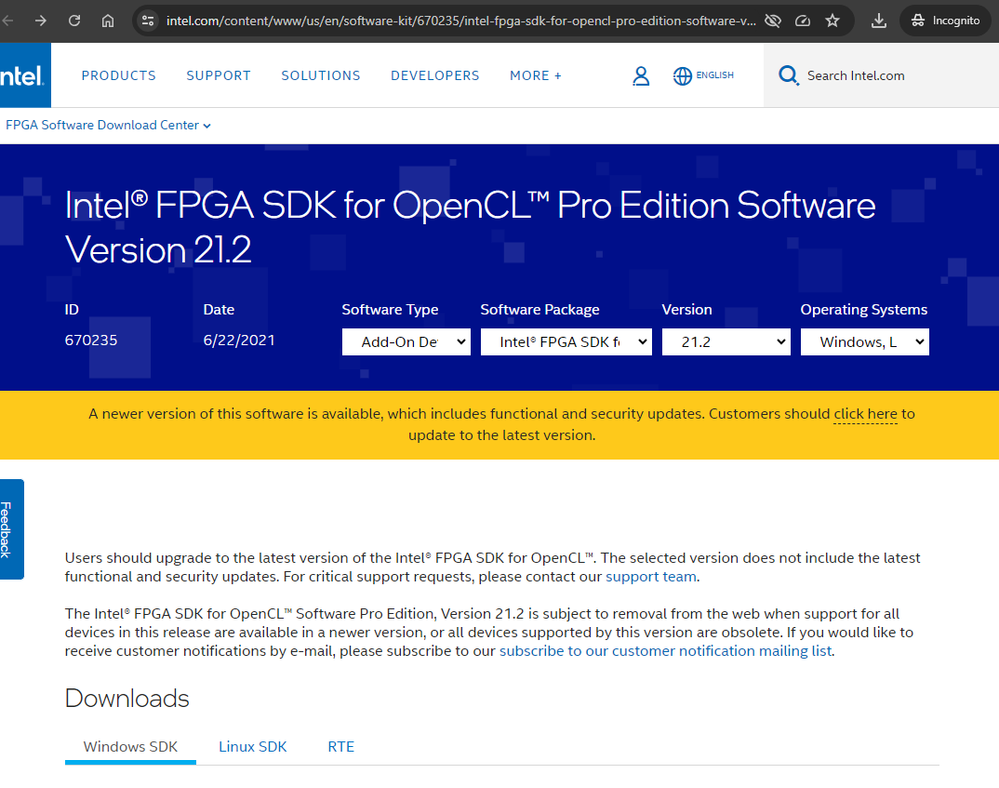Open browser downloads icon
The height and width of the screenshot is (788, 999).
coord(879,21)
